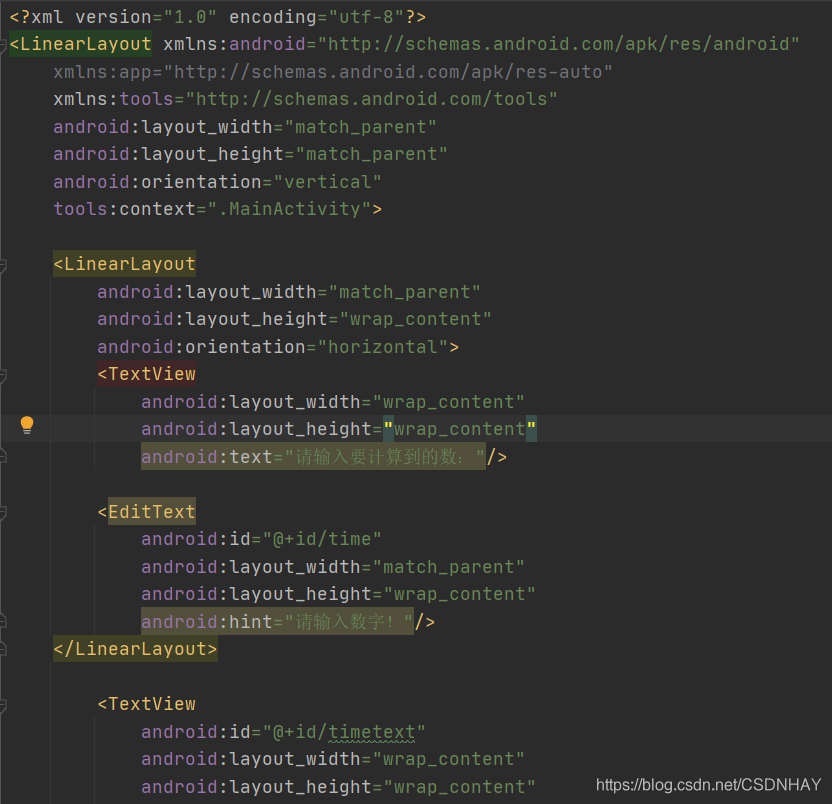The height and width of the screenshot is (804, 832).
Task: Click the <TextView tag above timetext id
Action: click(x=146, y=704)
